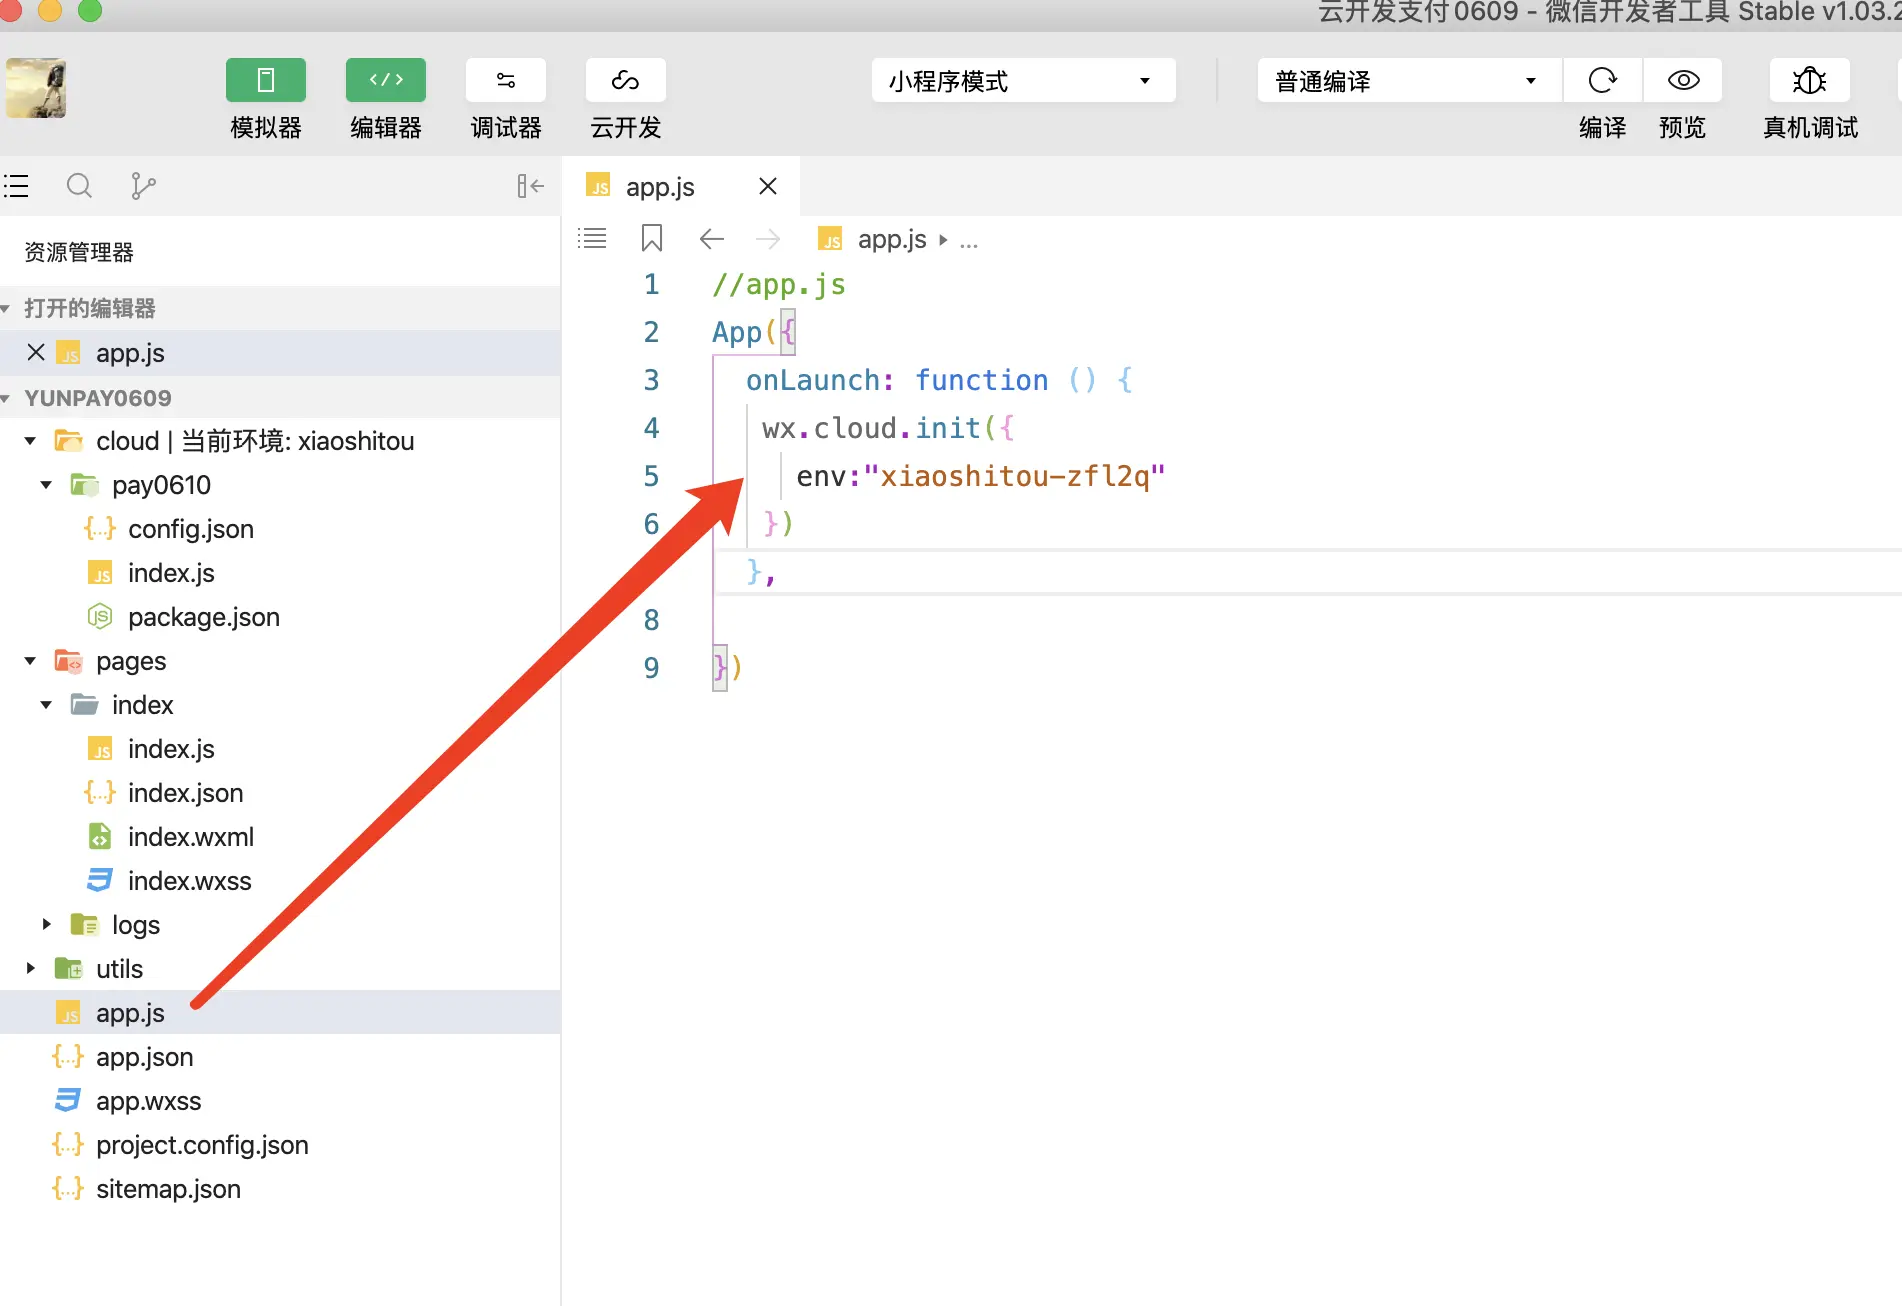Open package.json file
This screenshot has width=1902, height=1306.
pos(280,617)
